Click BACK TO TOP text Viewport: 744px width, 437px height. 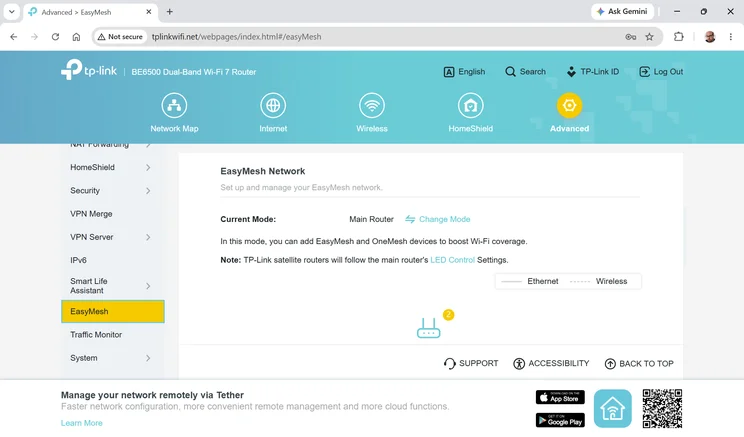point(646,363)
